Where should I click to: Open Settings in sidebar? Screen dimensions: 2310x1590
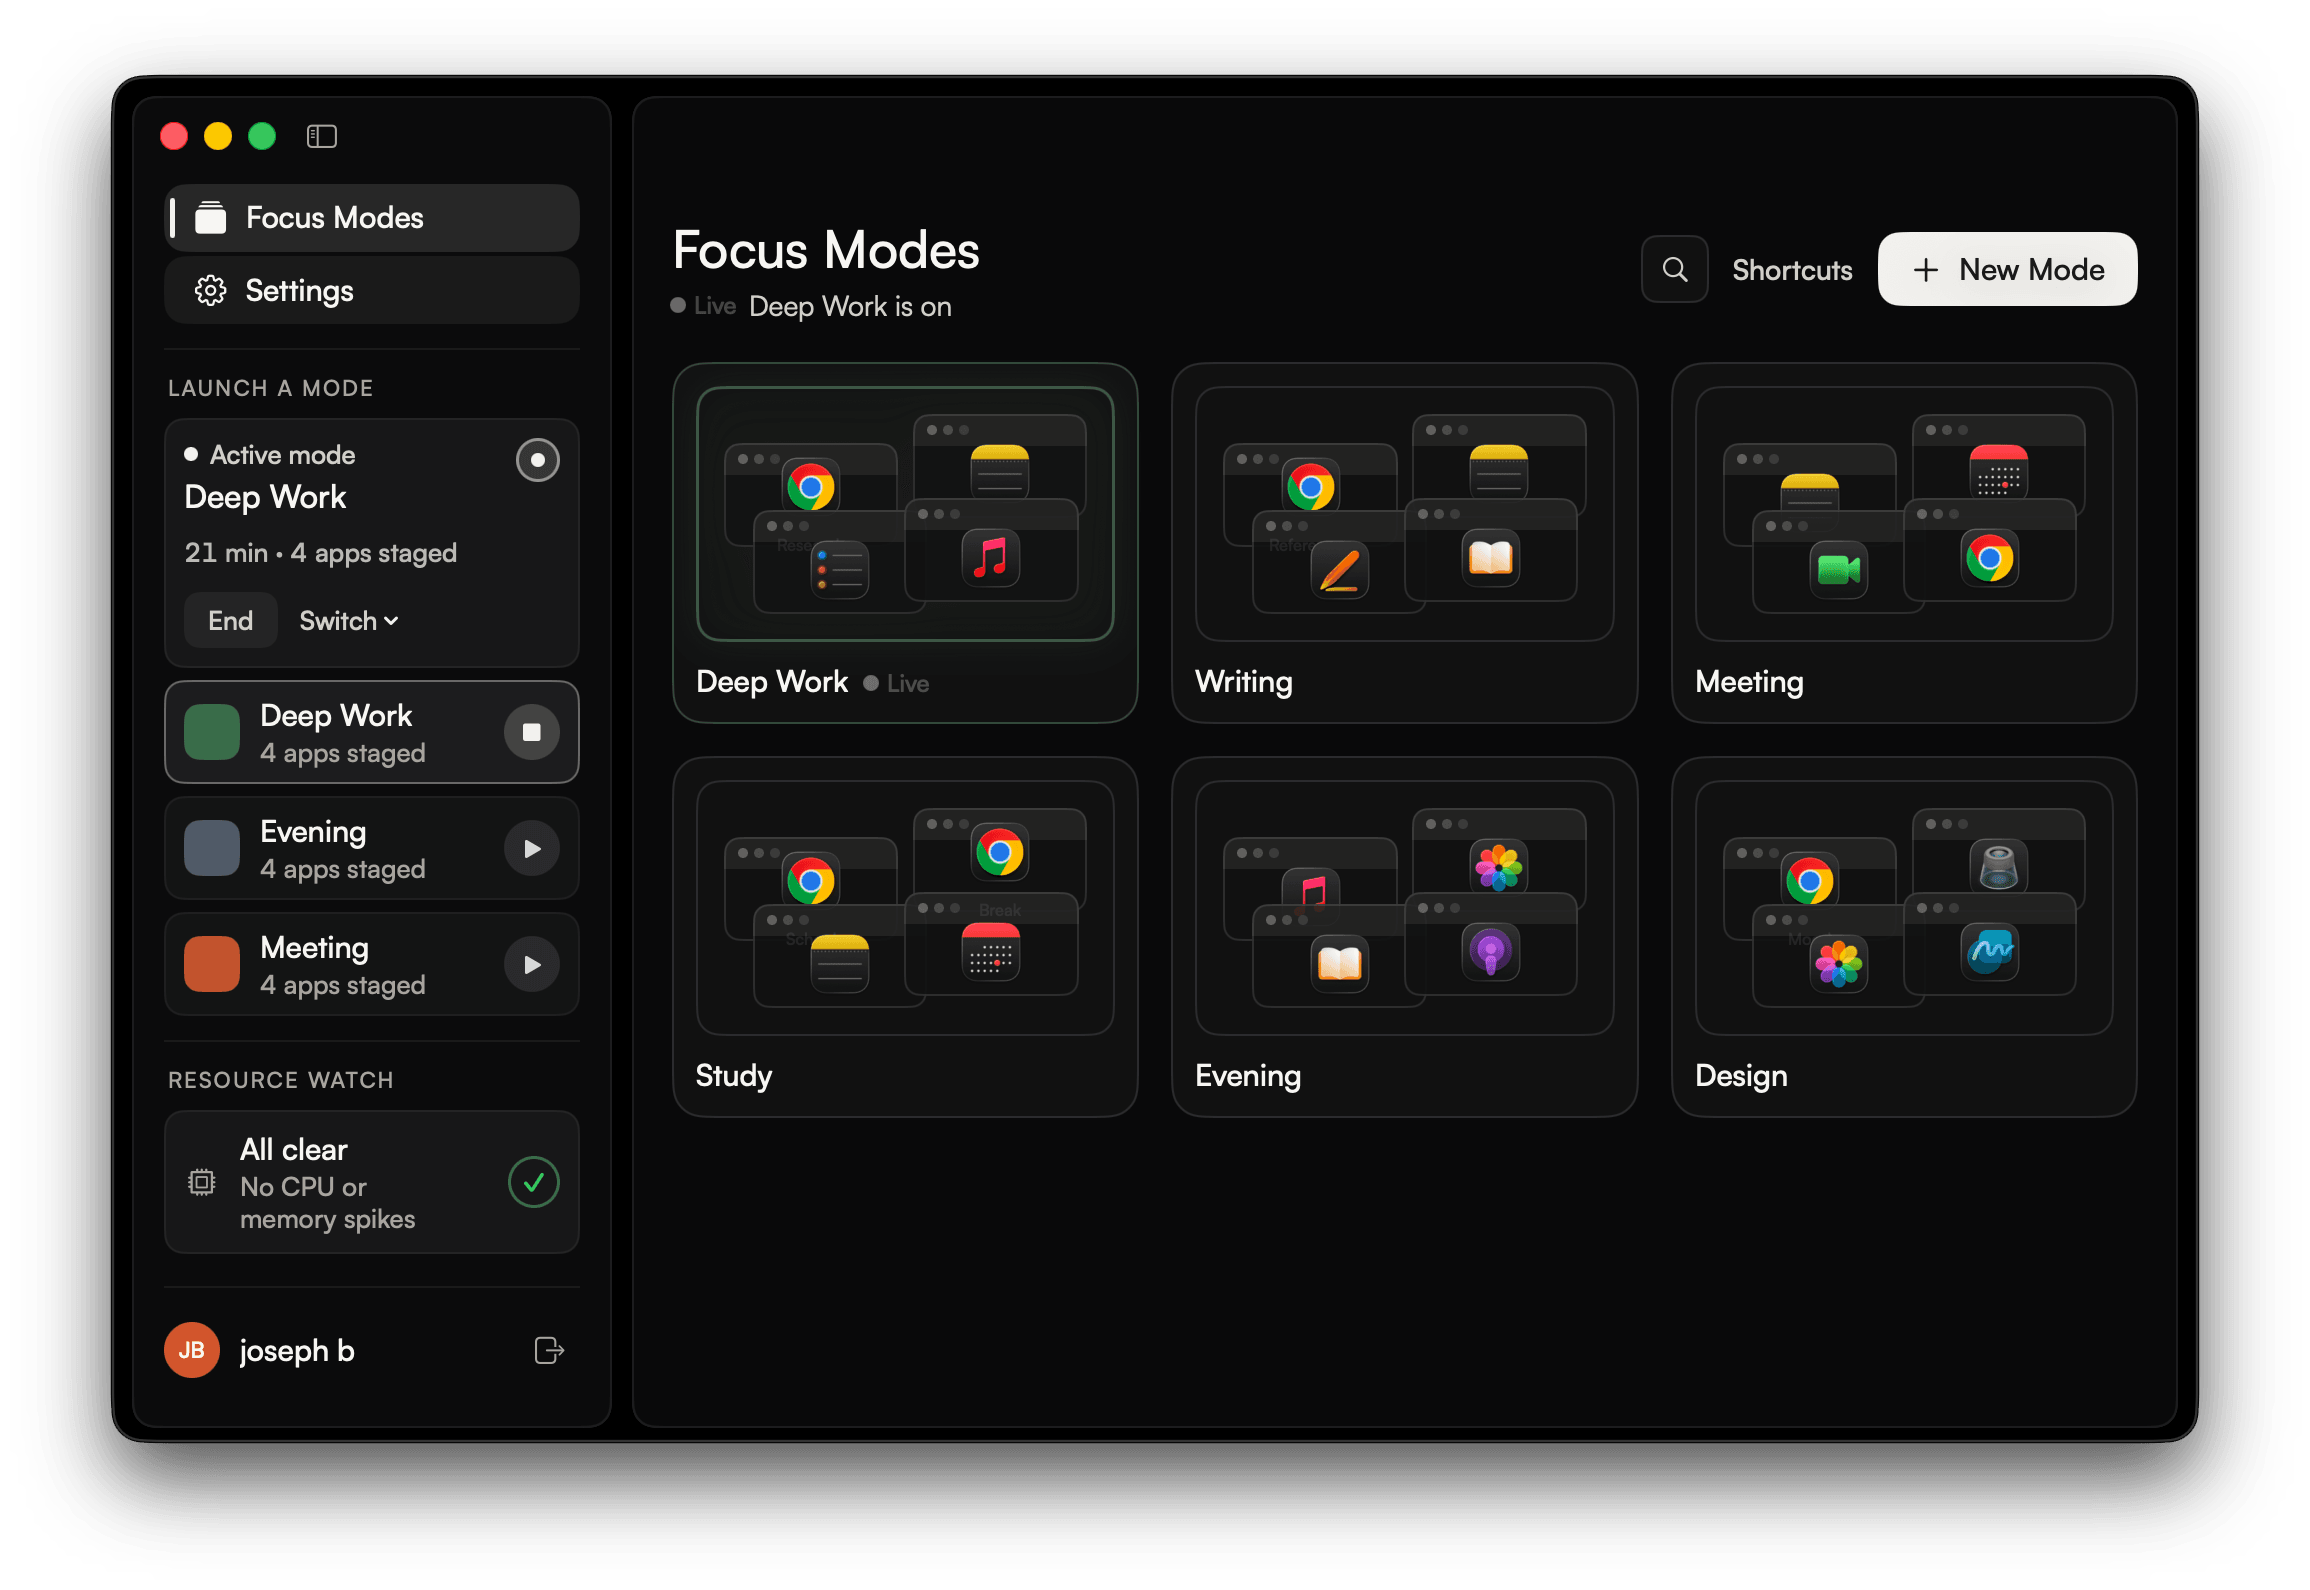pyautogui.click(x=372, y=291)
